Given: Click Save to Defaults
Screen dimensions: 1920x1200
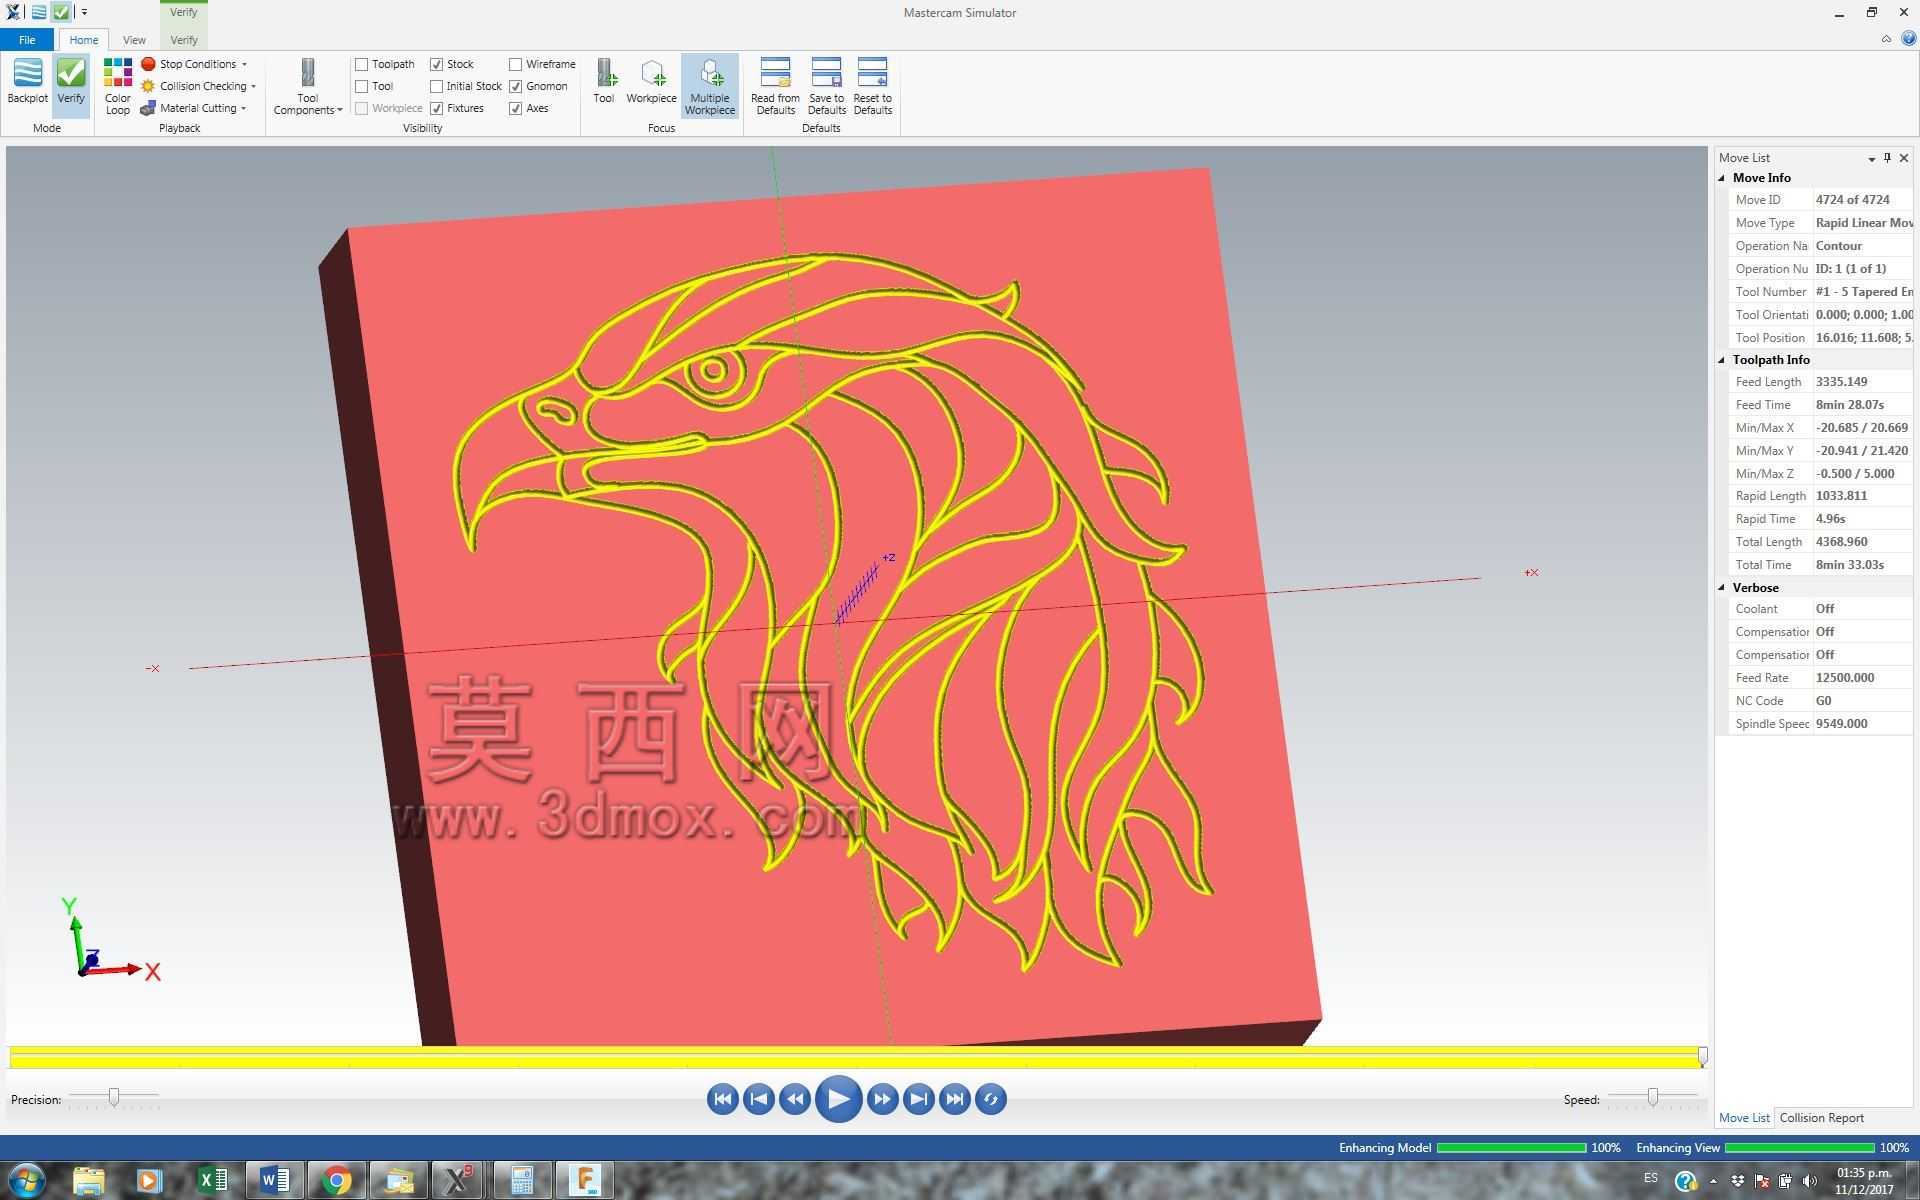Looking at the screenshot, I should 826,86.
